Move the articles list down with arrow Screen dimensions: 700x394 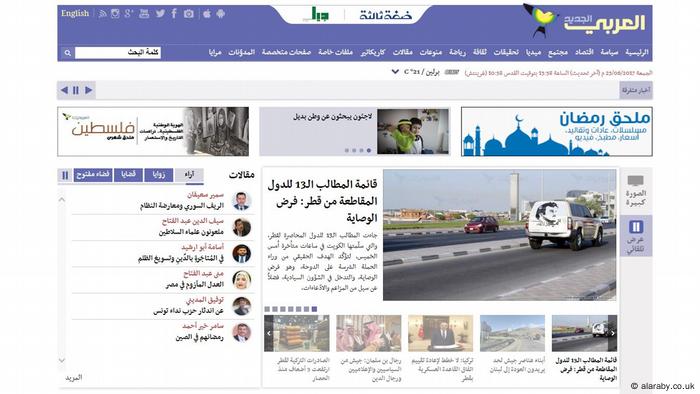(x=62, y=360)
